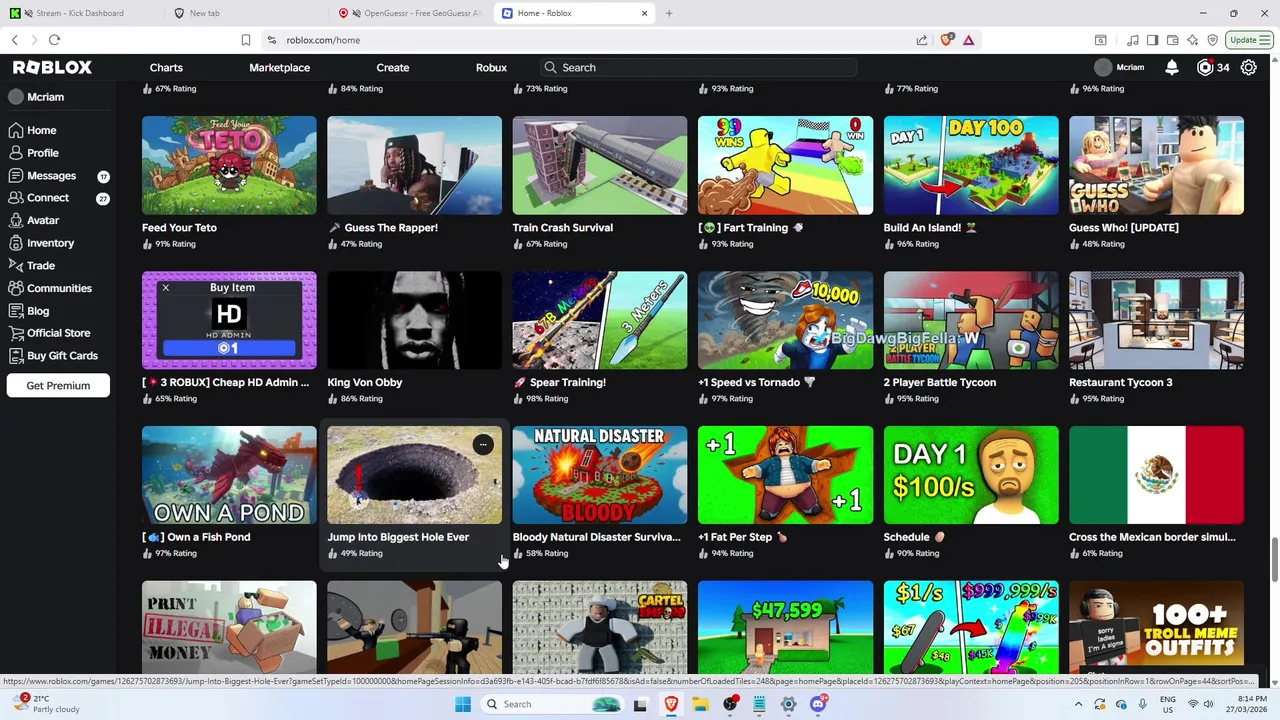This screenshot has width=1280, height=720.
Task: Open Marketplace tab
Action: (279, 67)
